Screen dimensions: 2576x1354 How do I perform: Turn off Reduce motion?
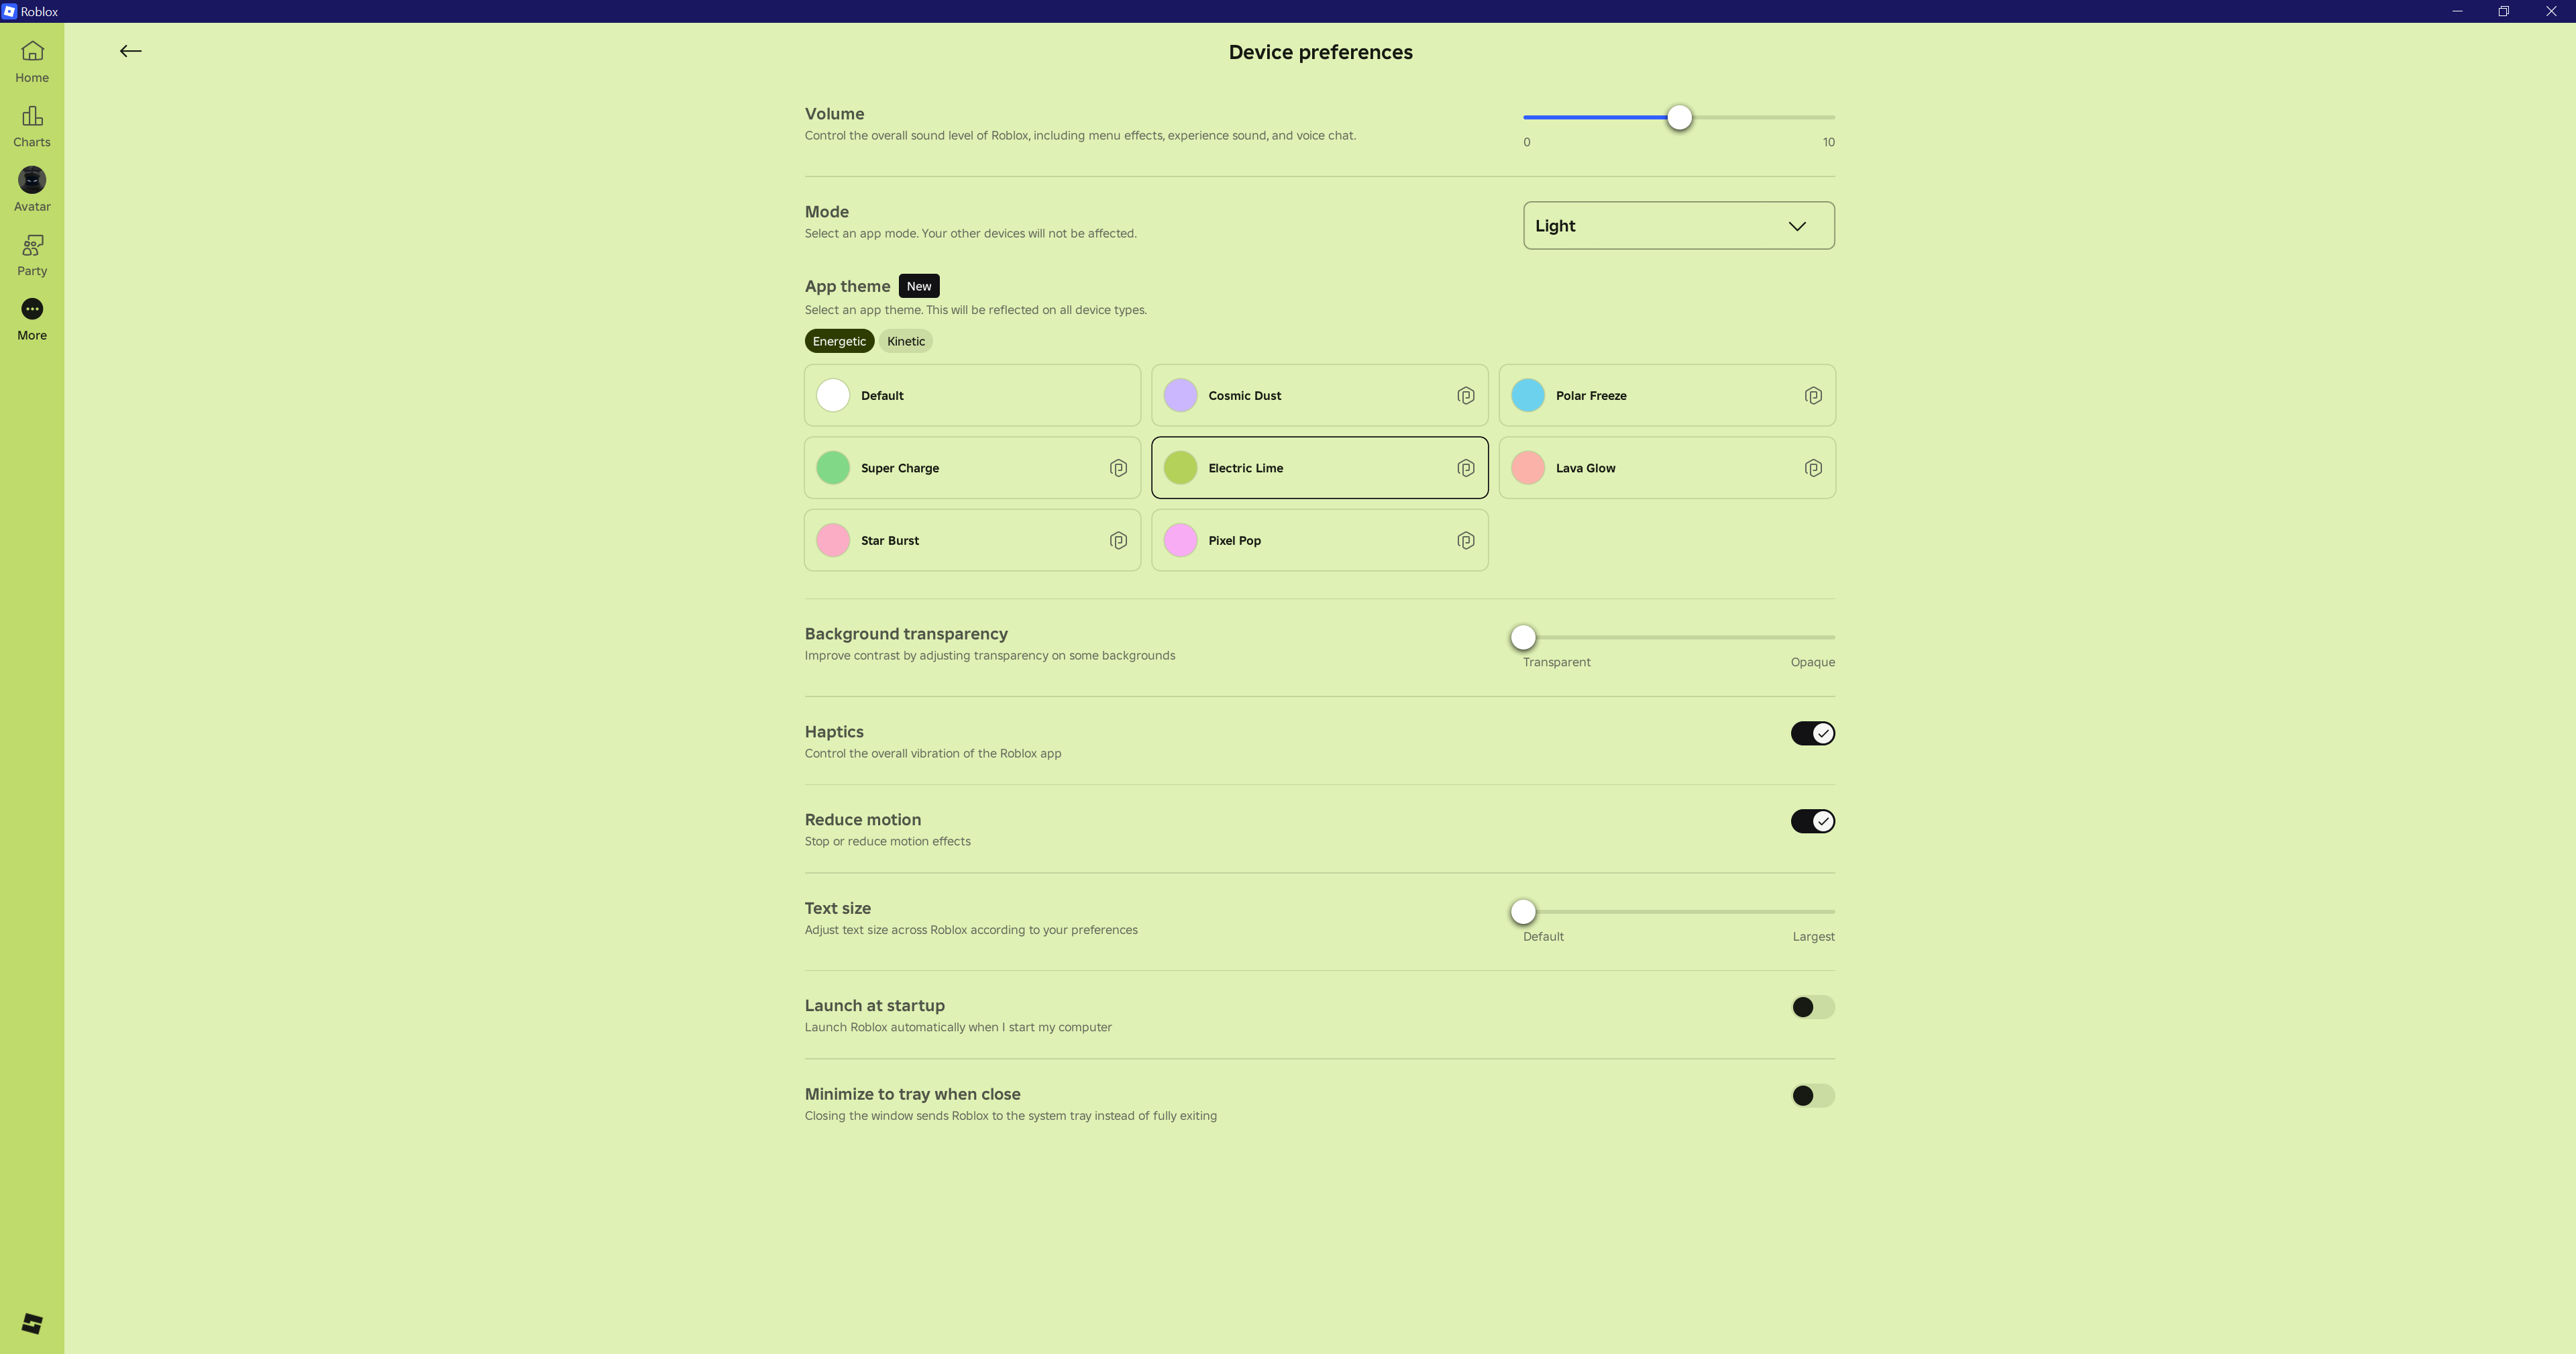pos(1812,821)
